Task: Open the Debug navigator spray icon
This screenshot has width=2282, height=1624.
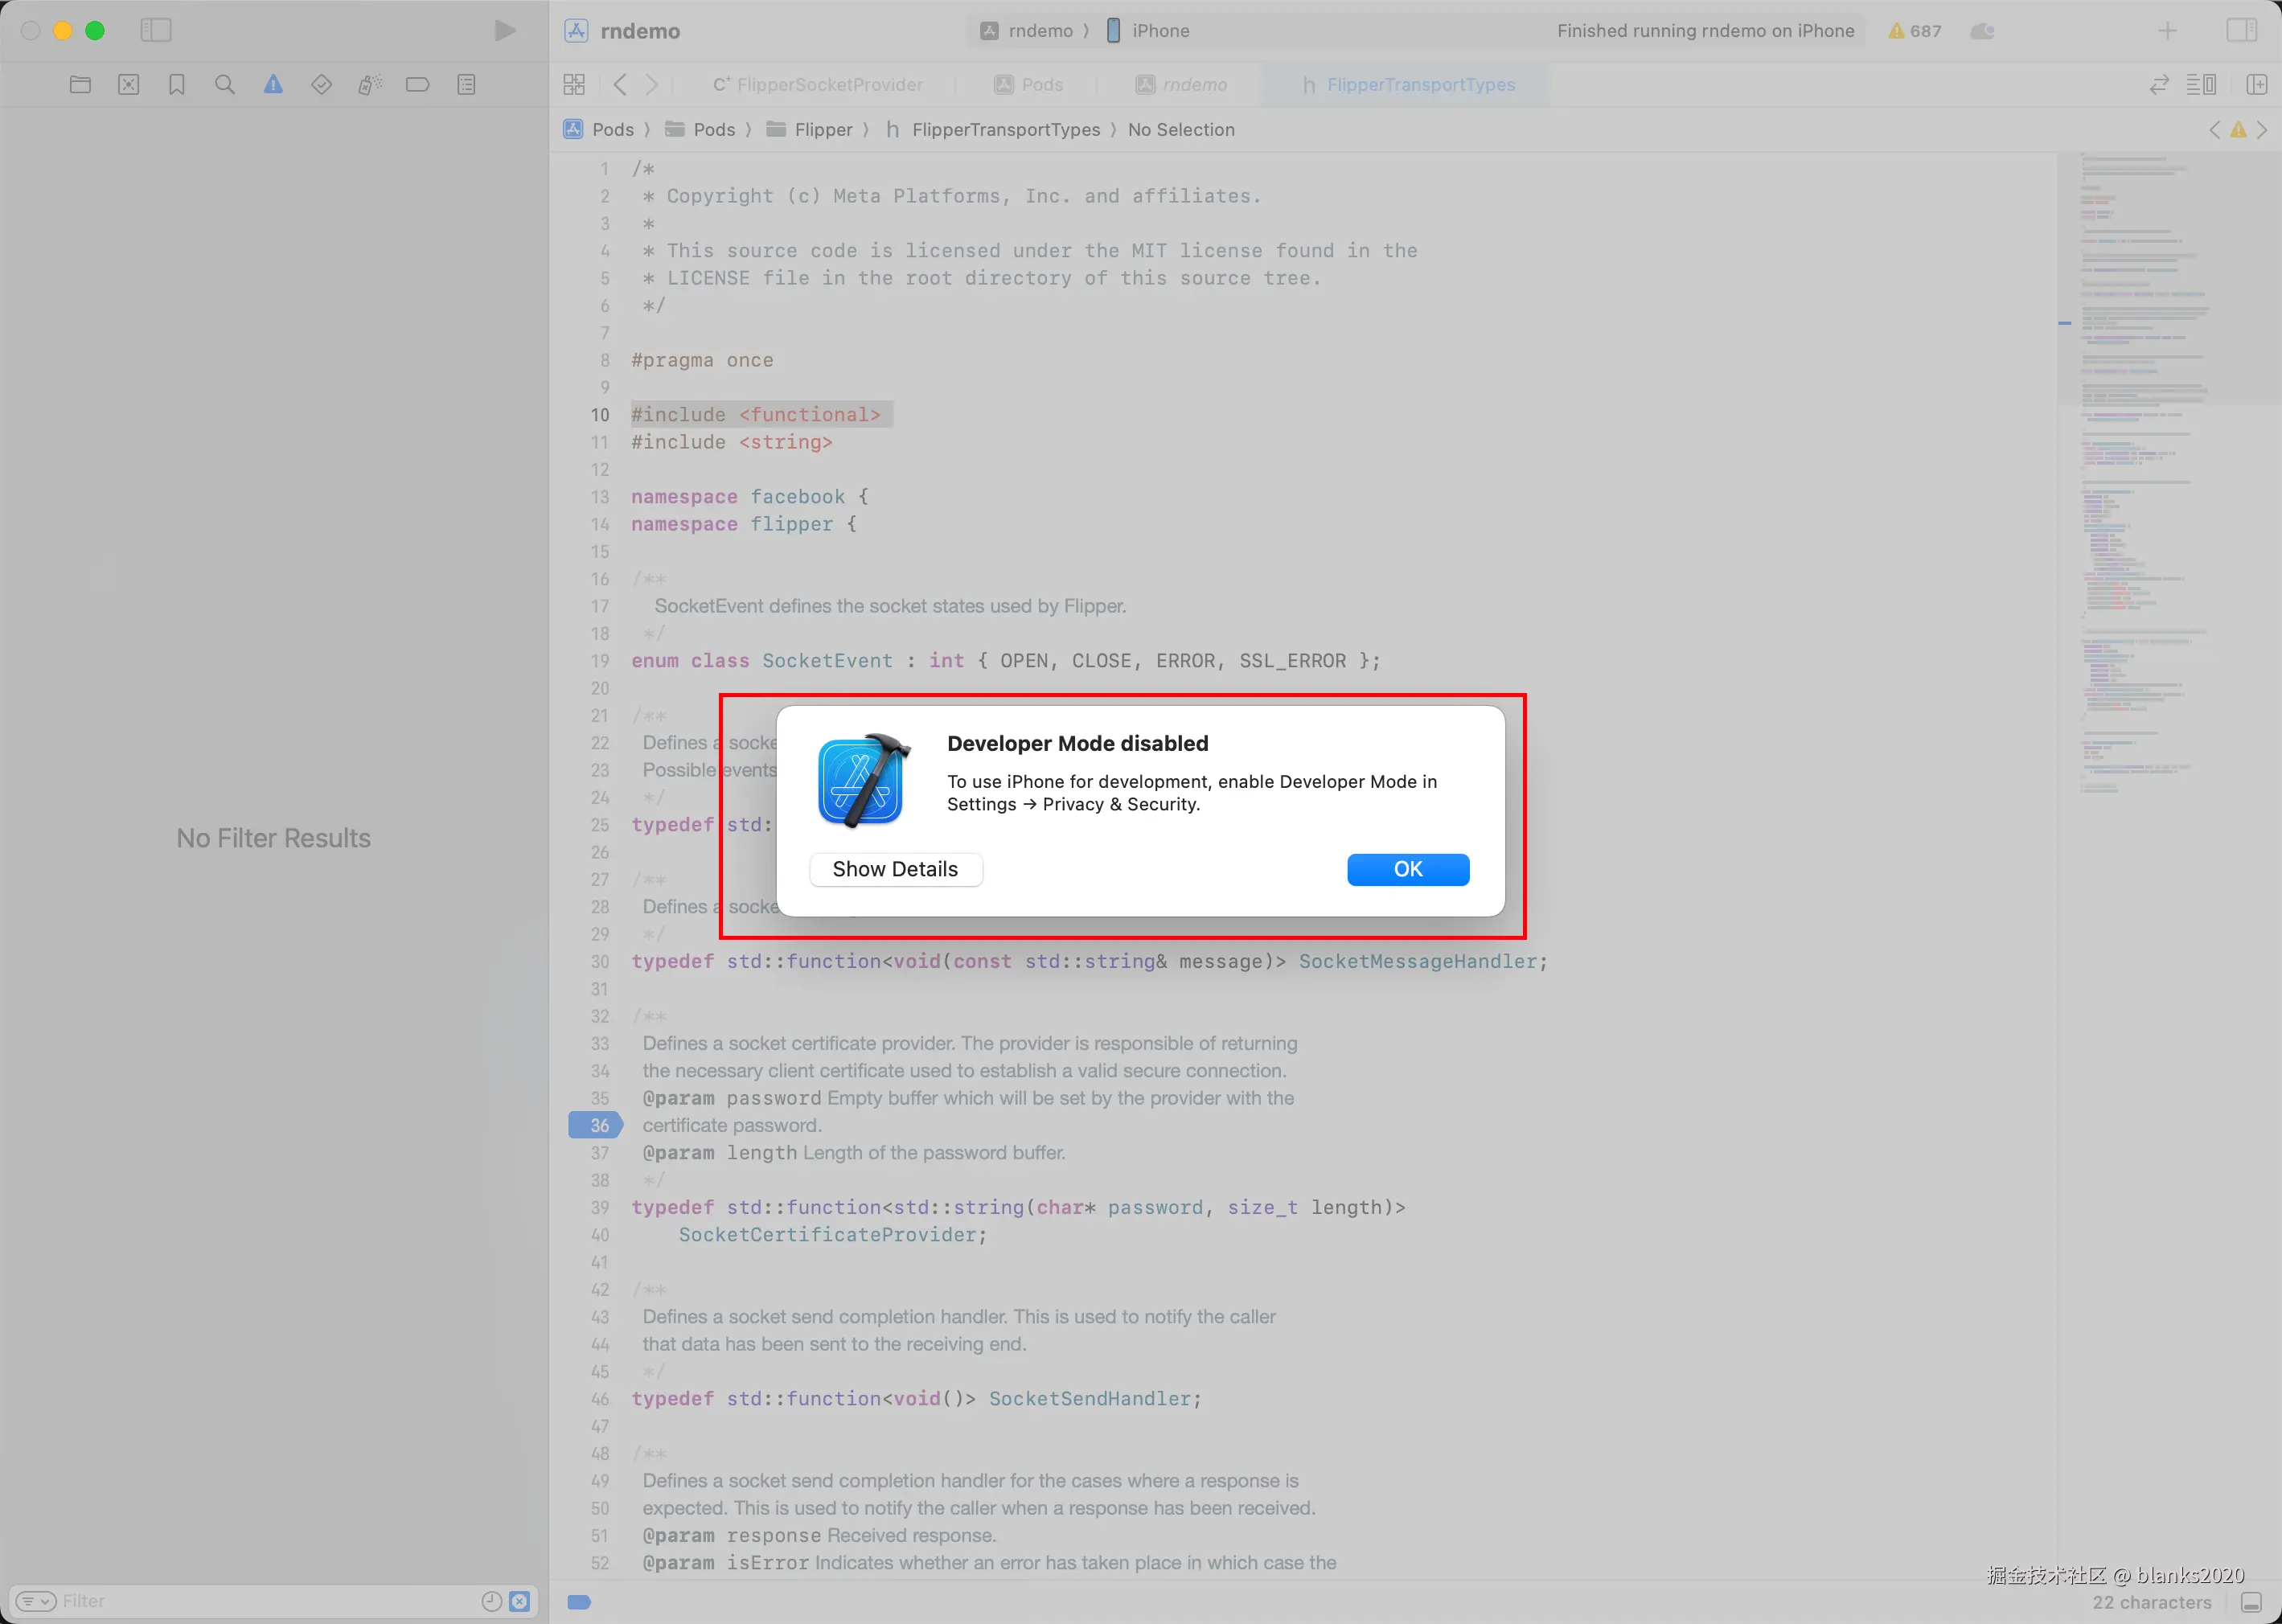Action: tap(369, 85)
